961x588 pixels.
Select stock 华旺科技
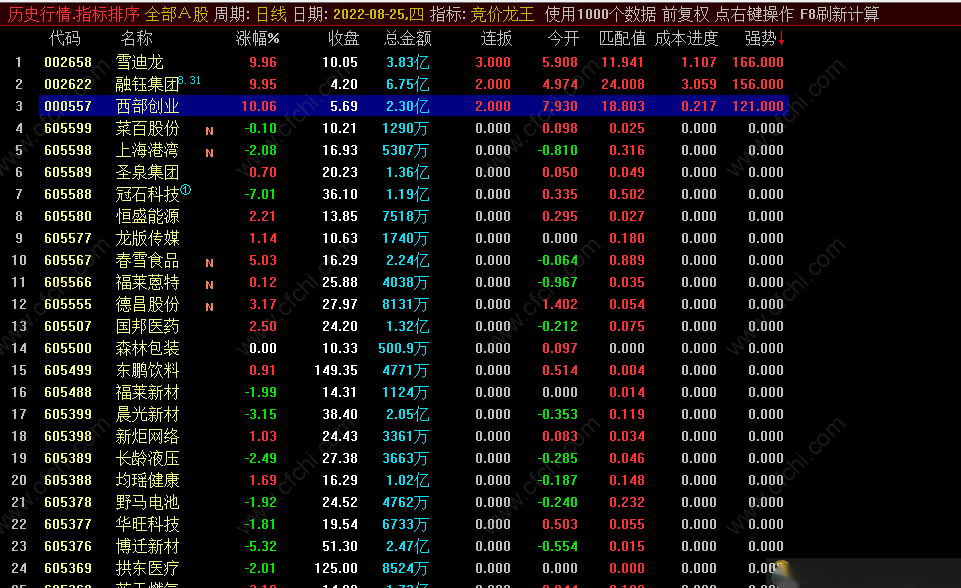(x=147, y=525)
